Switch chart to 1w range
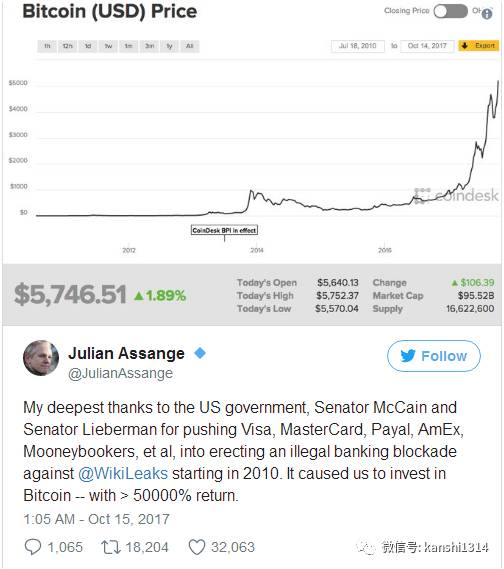The height and width of the screenshot is (569, 504). coord(108,46)
